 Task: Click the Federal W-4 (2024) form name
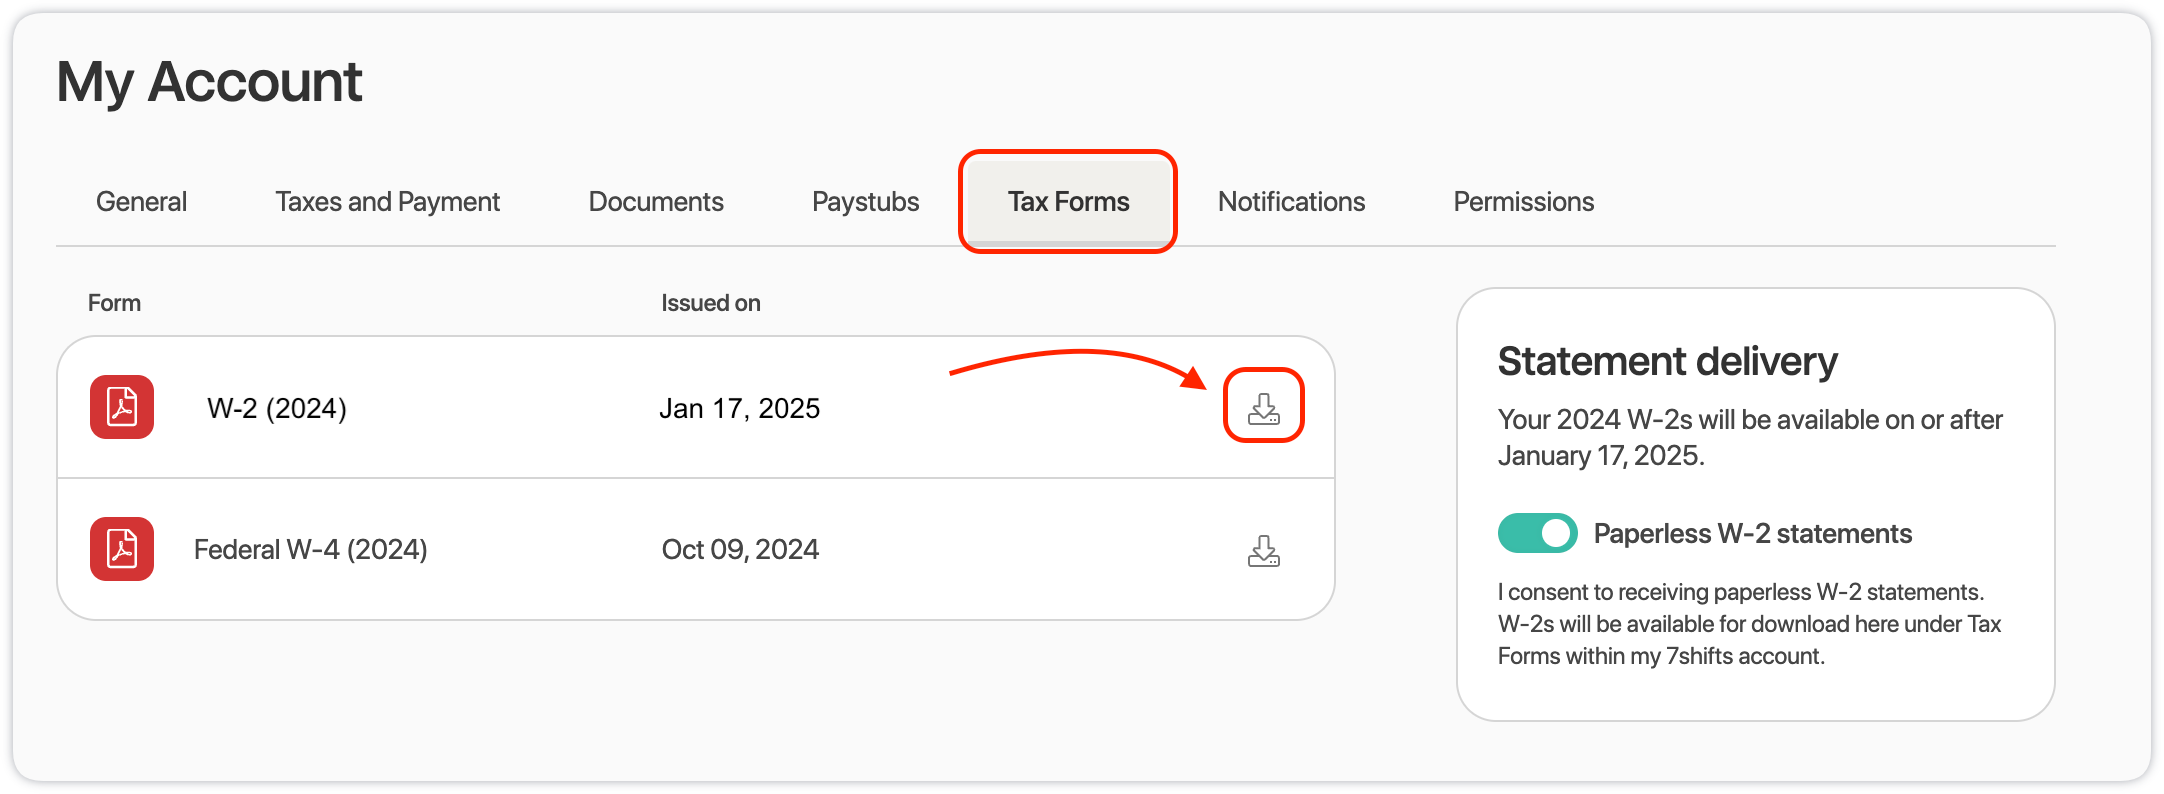311,550
